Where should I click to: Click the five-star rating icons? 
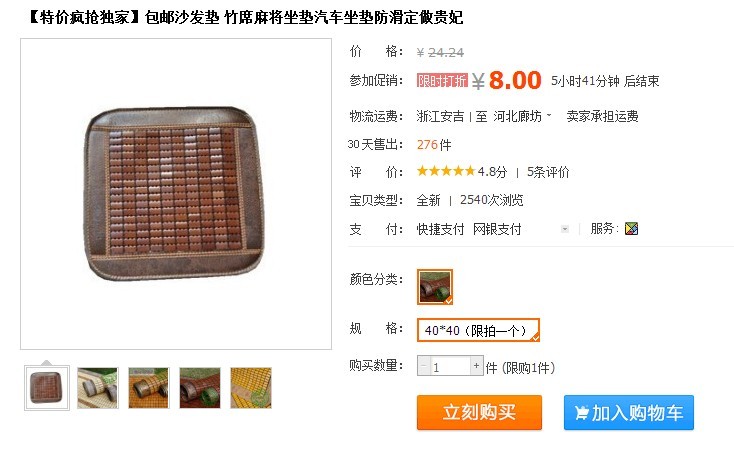point(446,171)
